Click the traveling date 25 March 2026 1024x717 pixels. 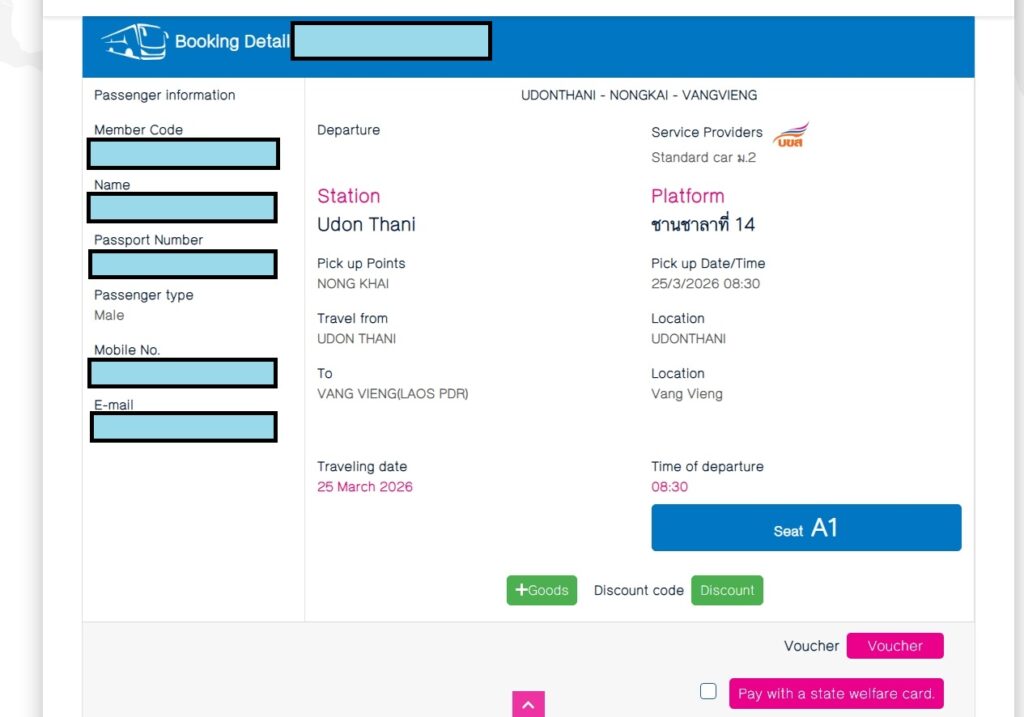[365, 487]
